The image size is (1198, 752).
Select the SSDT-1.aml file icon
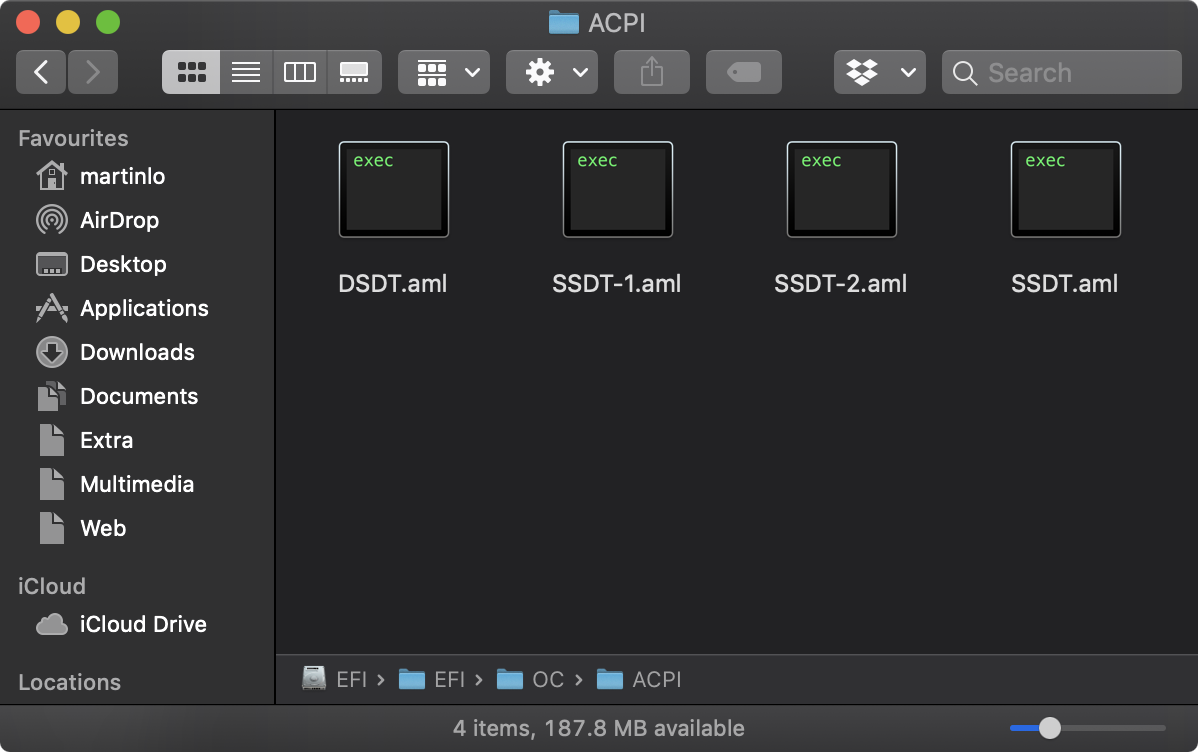pyautogui.click(x=618, y=190)
